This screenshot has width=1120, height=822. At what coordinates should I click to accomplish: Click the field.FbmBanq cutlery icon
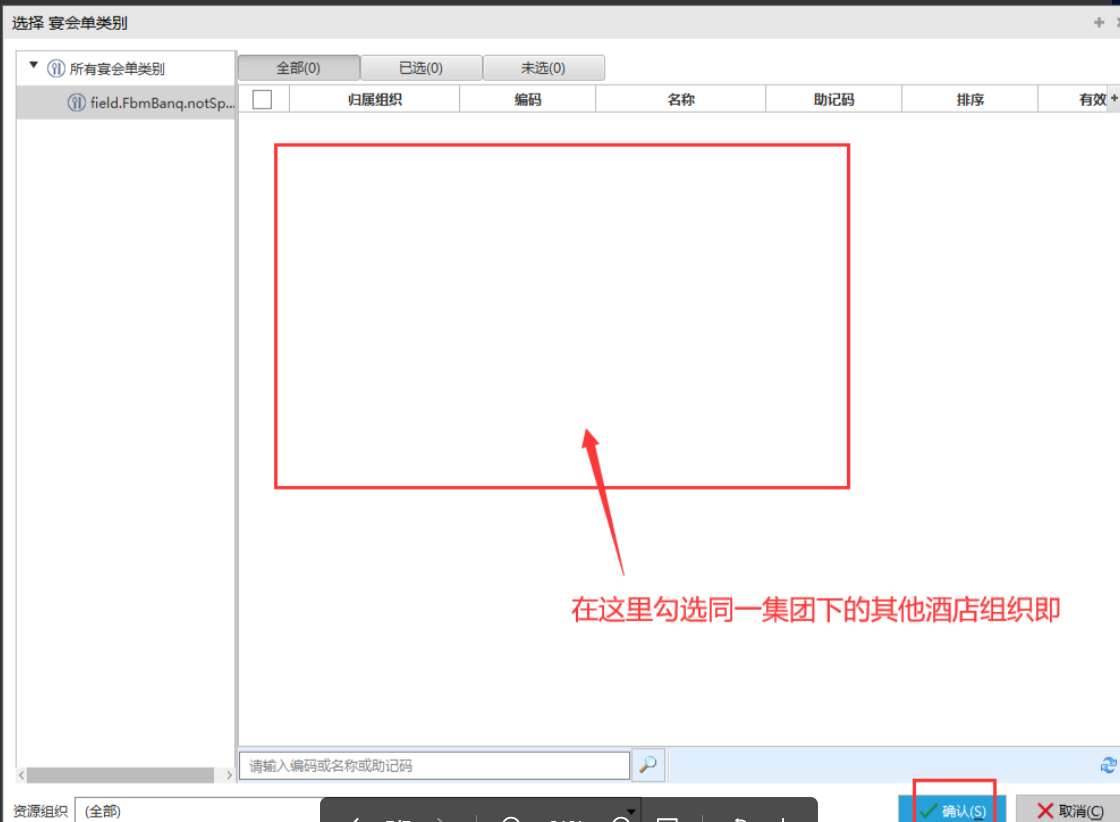click(76, 103)
